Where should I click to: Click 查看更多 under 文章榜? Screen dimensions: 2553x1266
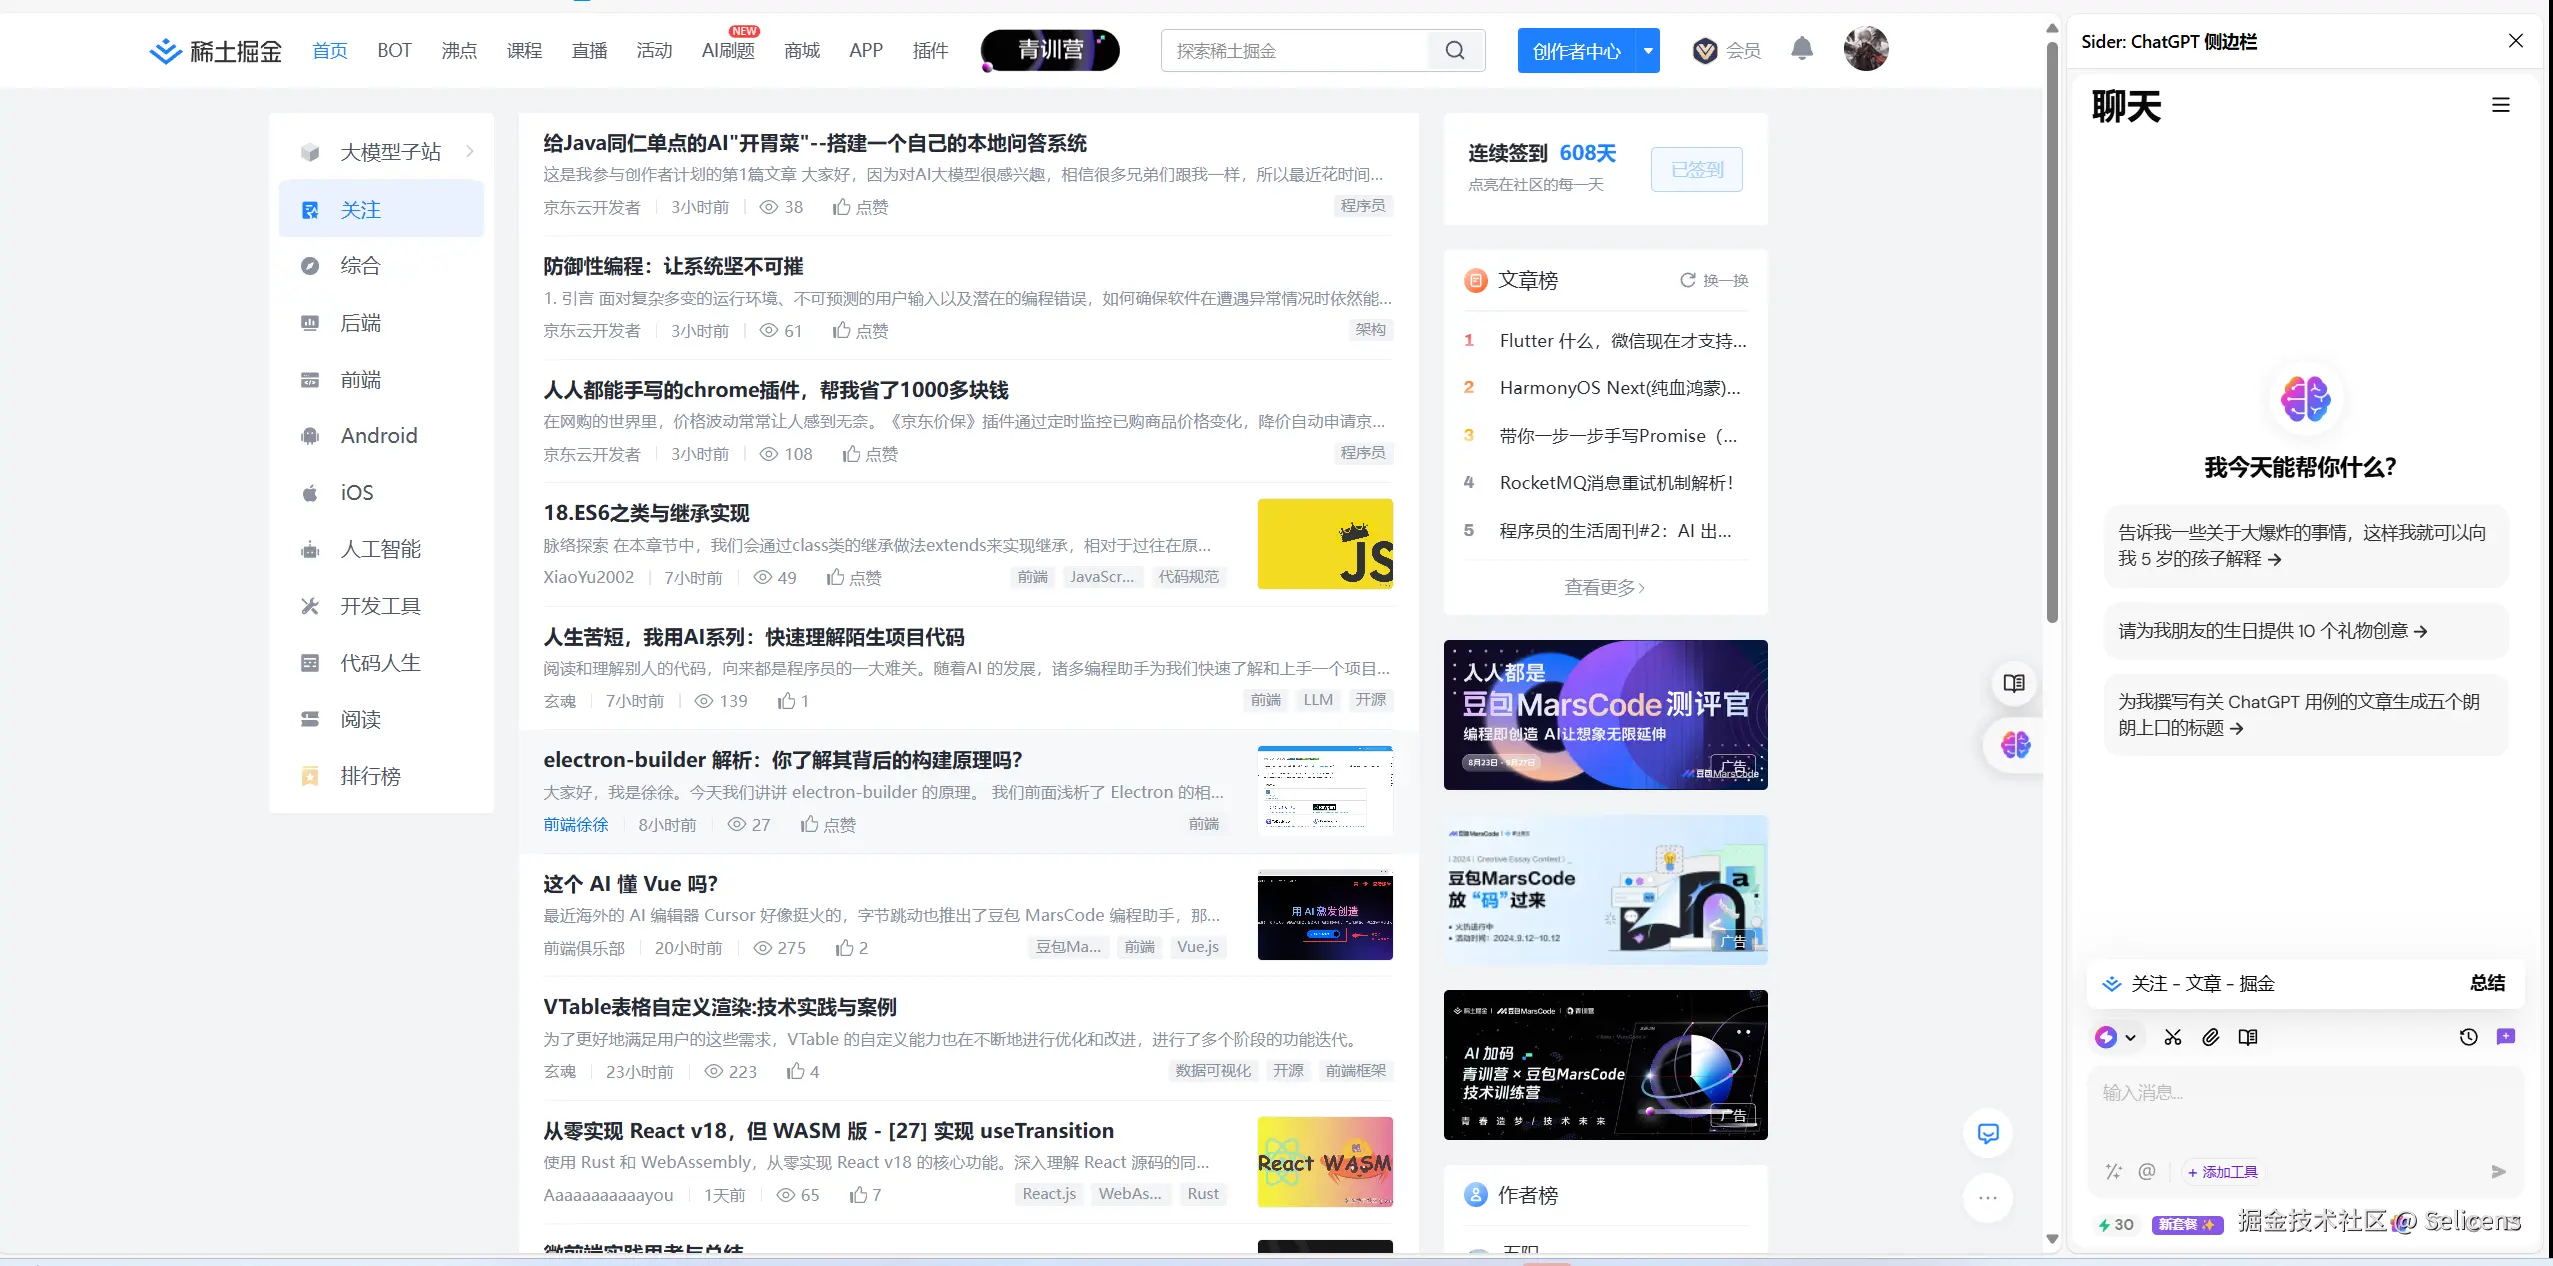point(1604,588)
